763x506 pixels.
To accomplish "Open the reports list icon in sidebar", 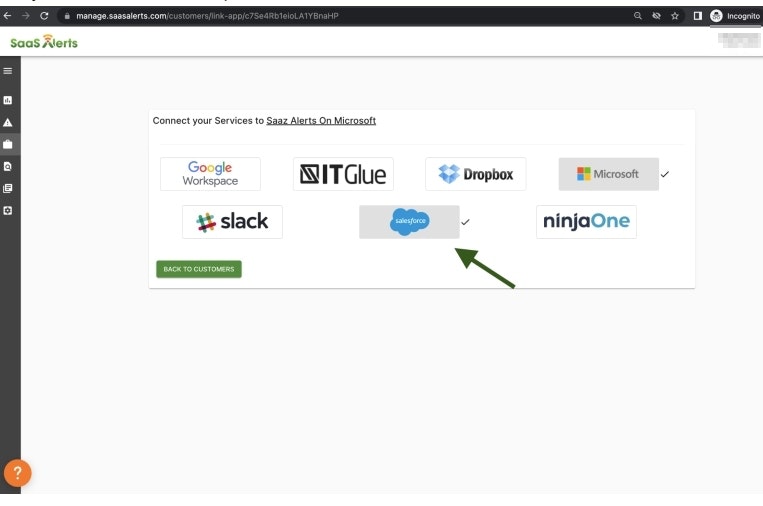I will pyautogui.click(x=8, y=188).
